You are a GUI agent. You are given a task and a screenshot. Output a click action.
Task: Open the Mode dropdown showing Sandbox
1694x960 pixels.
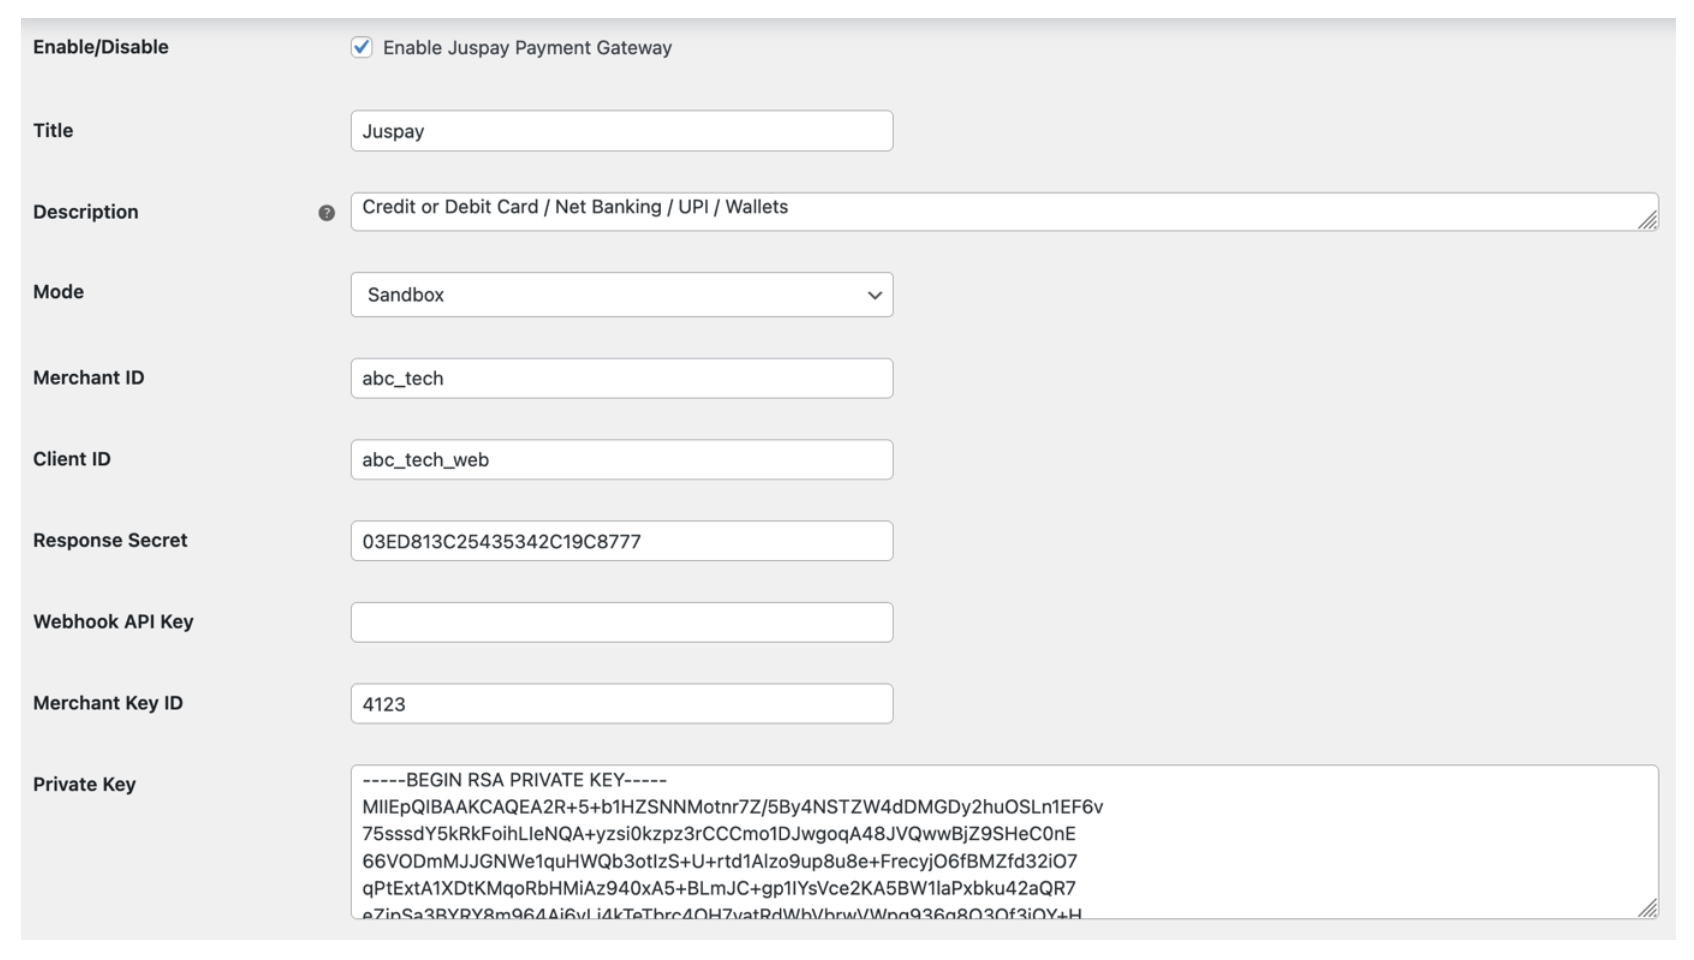622,295
